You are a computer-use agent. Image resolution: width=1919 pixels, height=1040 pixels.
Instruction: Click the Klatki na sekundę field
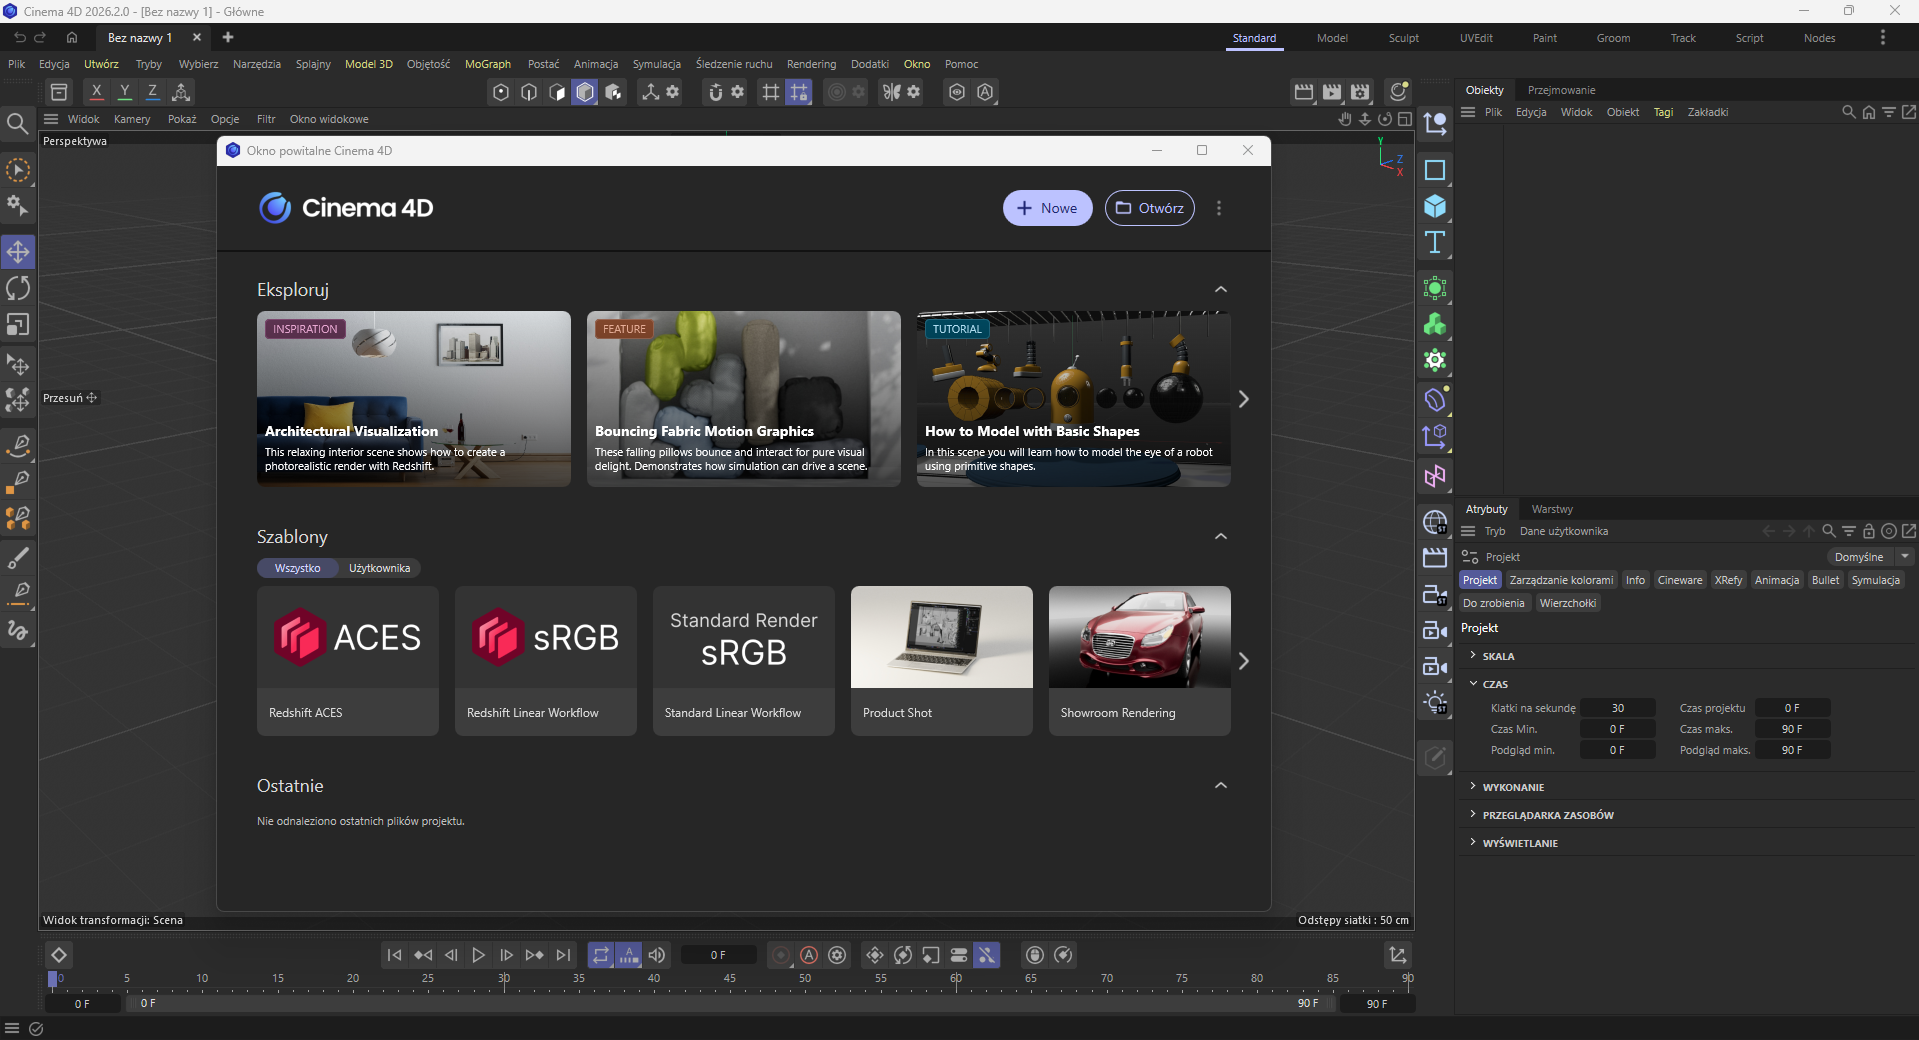(x=1617, y=708)
